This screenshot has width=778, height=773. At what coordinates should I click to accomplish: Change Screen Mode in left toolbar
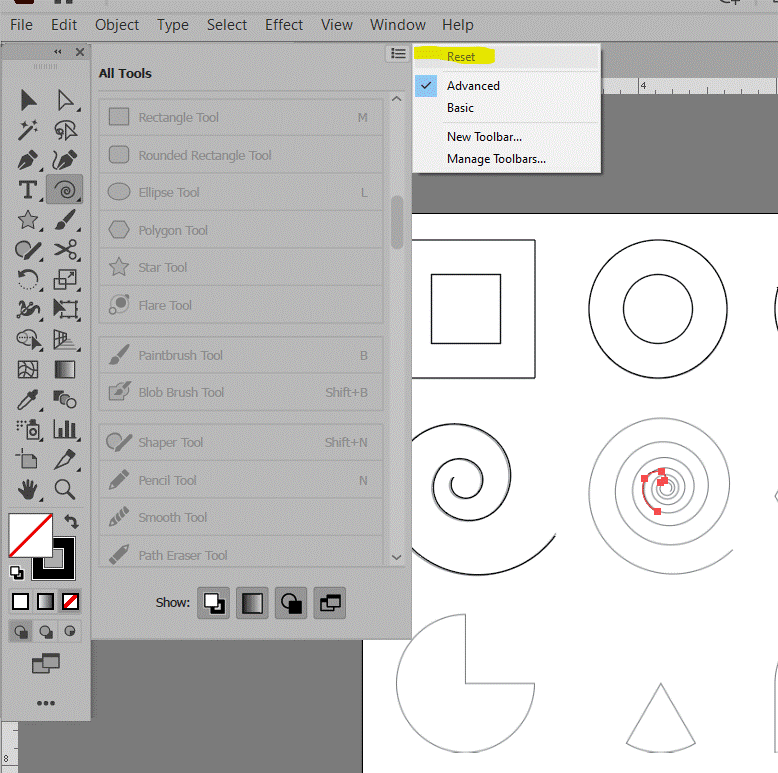(x=46, y=663)
